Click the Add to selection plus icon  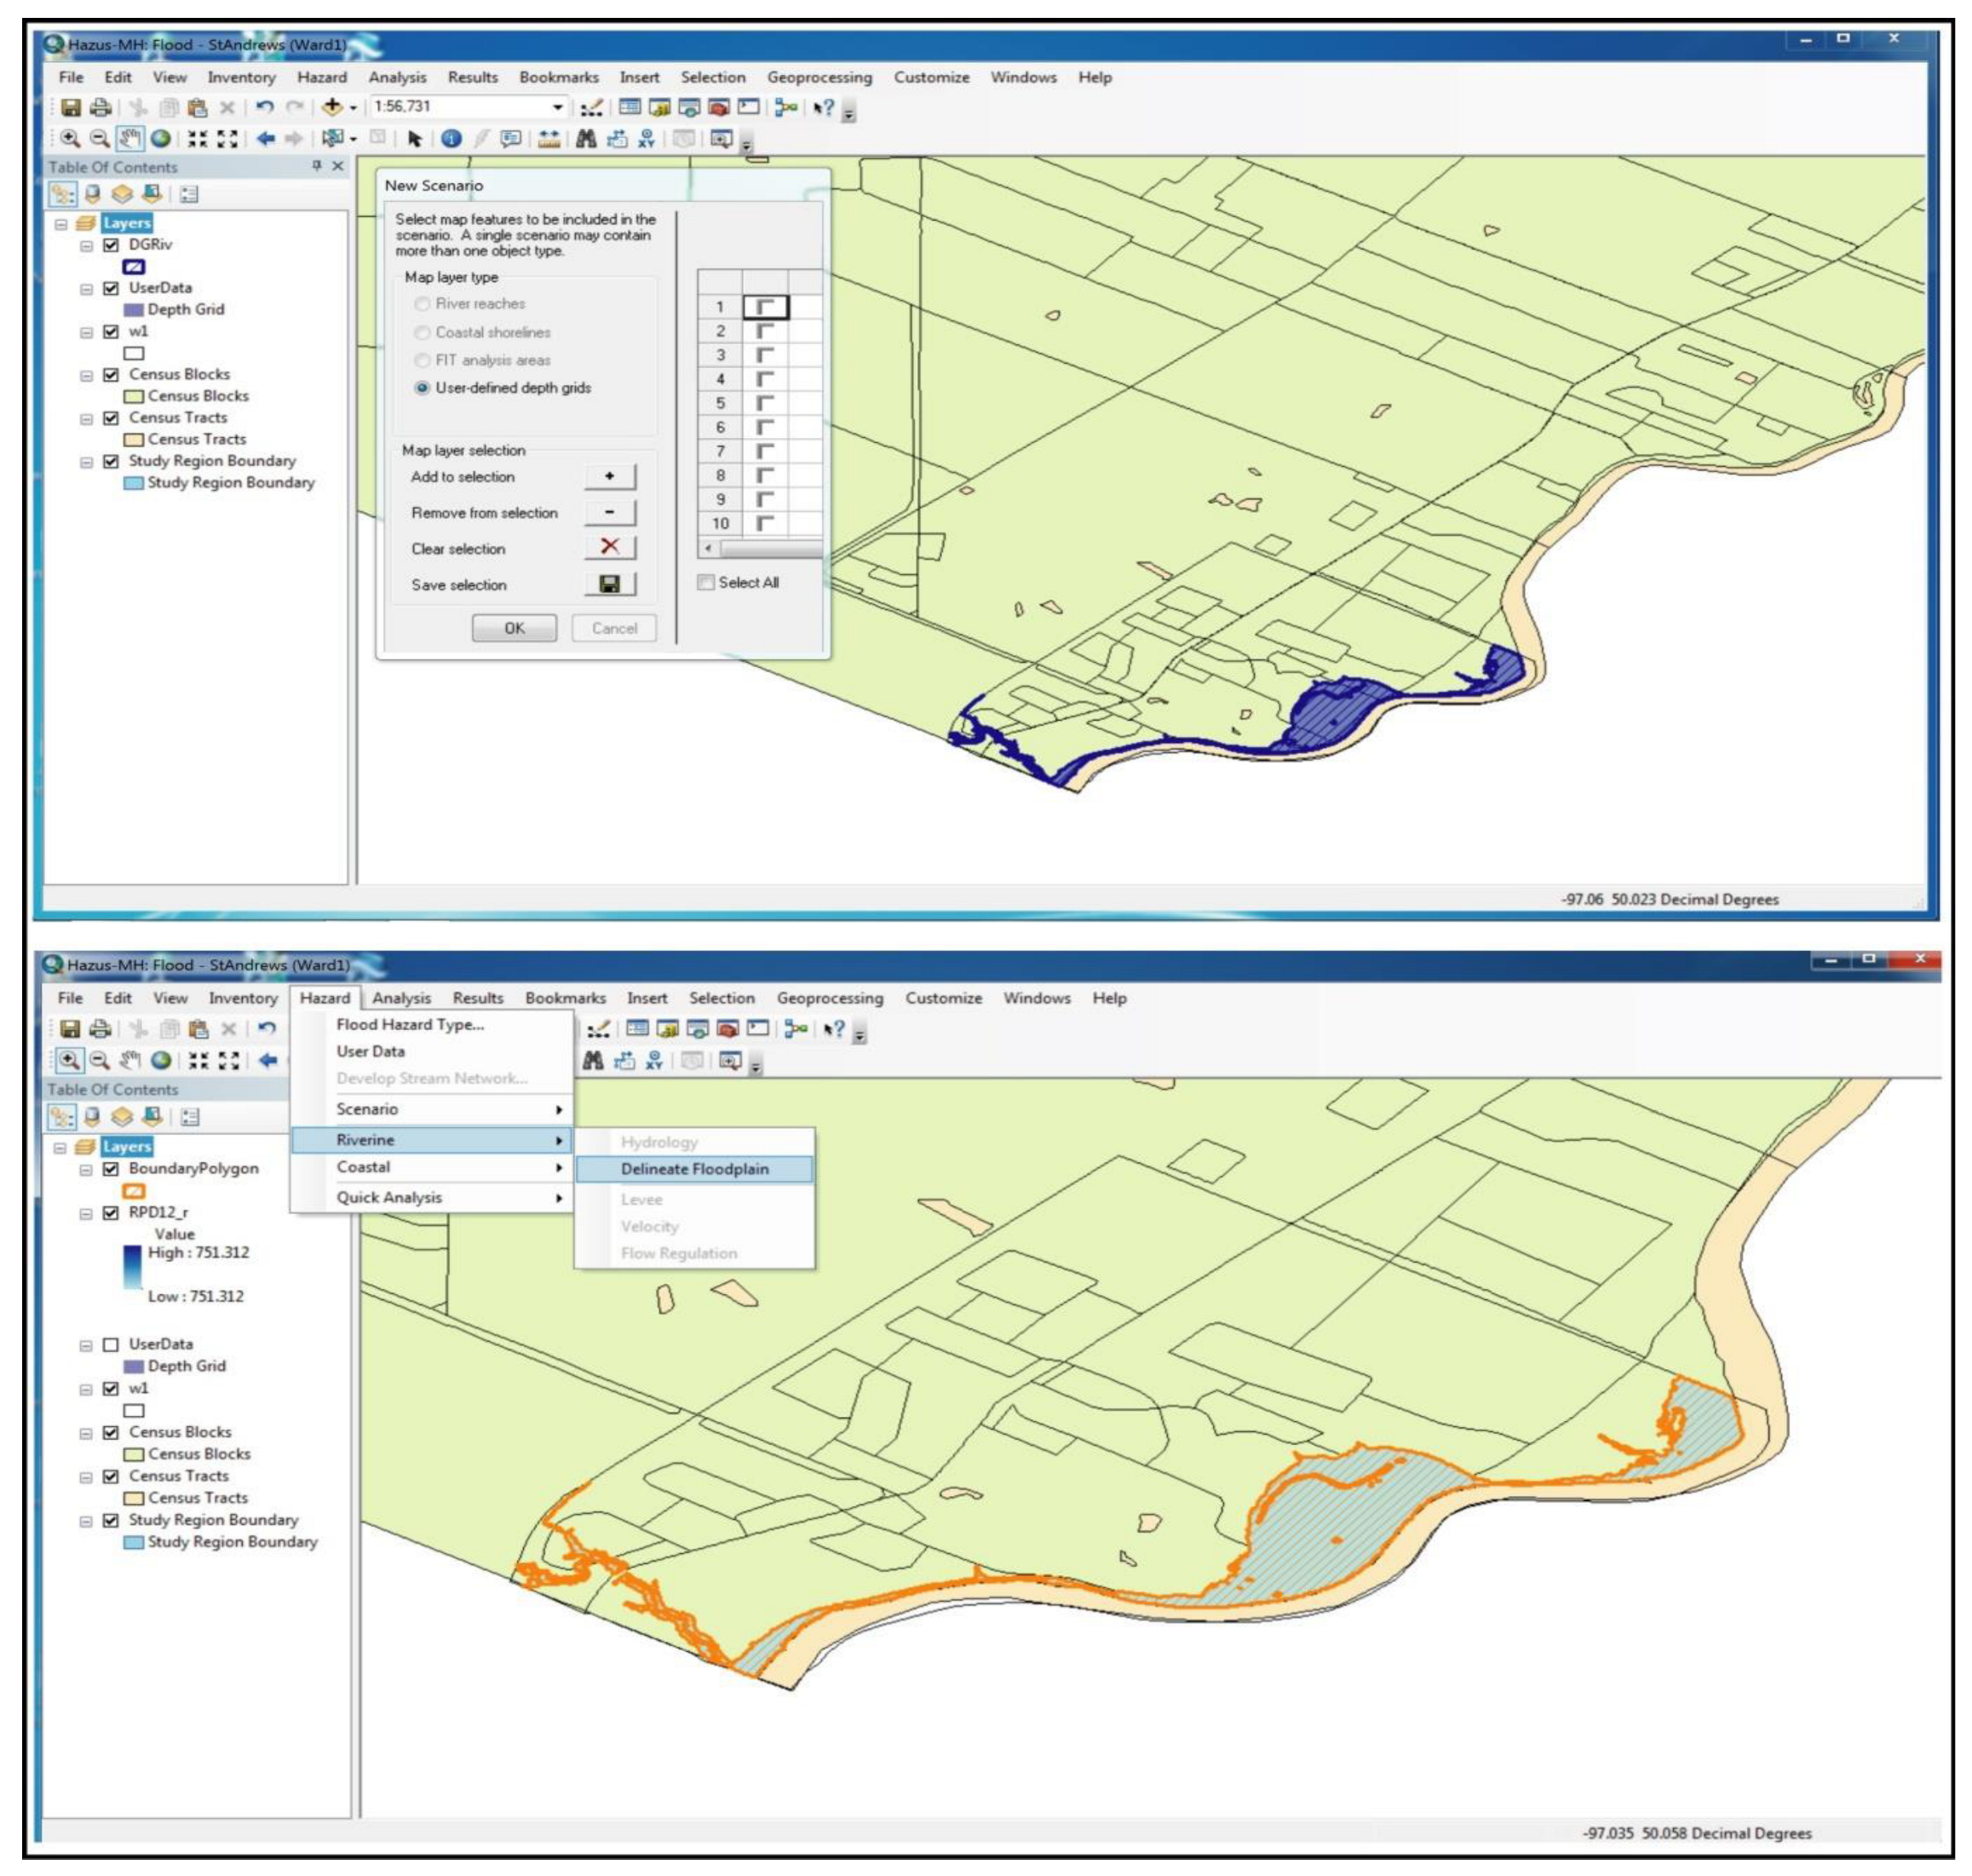point(609,477)
